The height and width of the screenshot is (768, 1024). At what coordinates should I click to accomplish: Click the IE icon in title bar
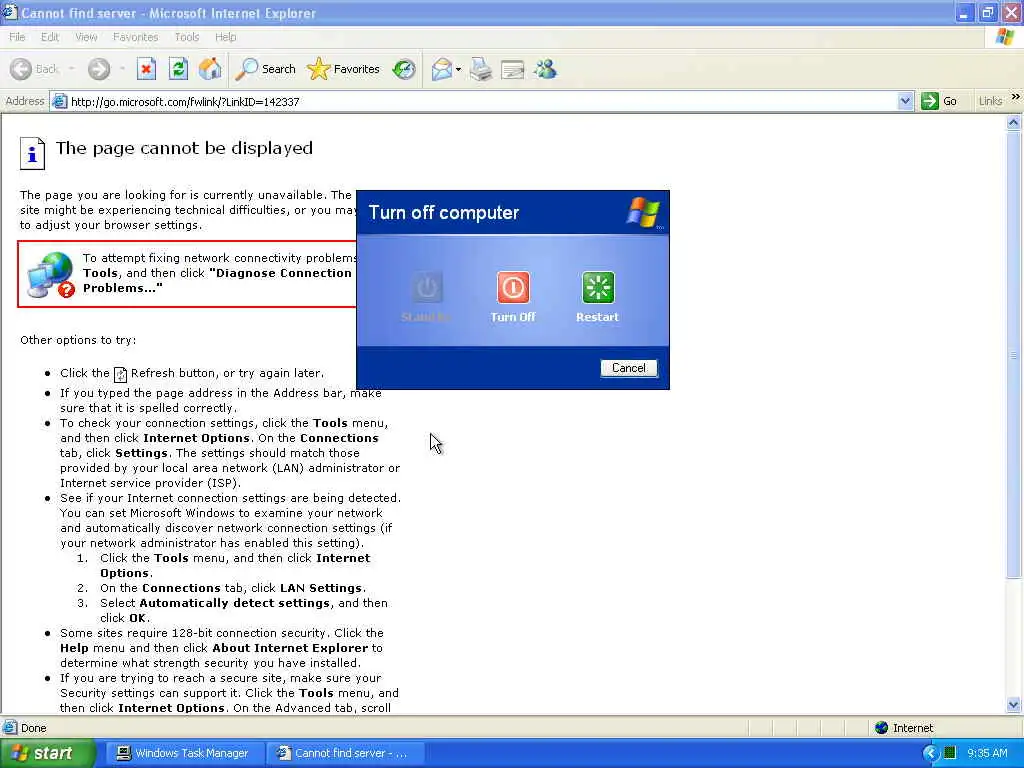click(9, 12)
